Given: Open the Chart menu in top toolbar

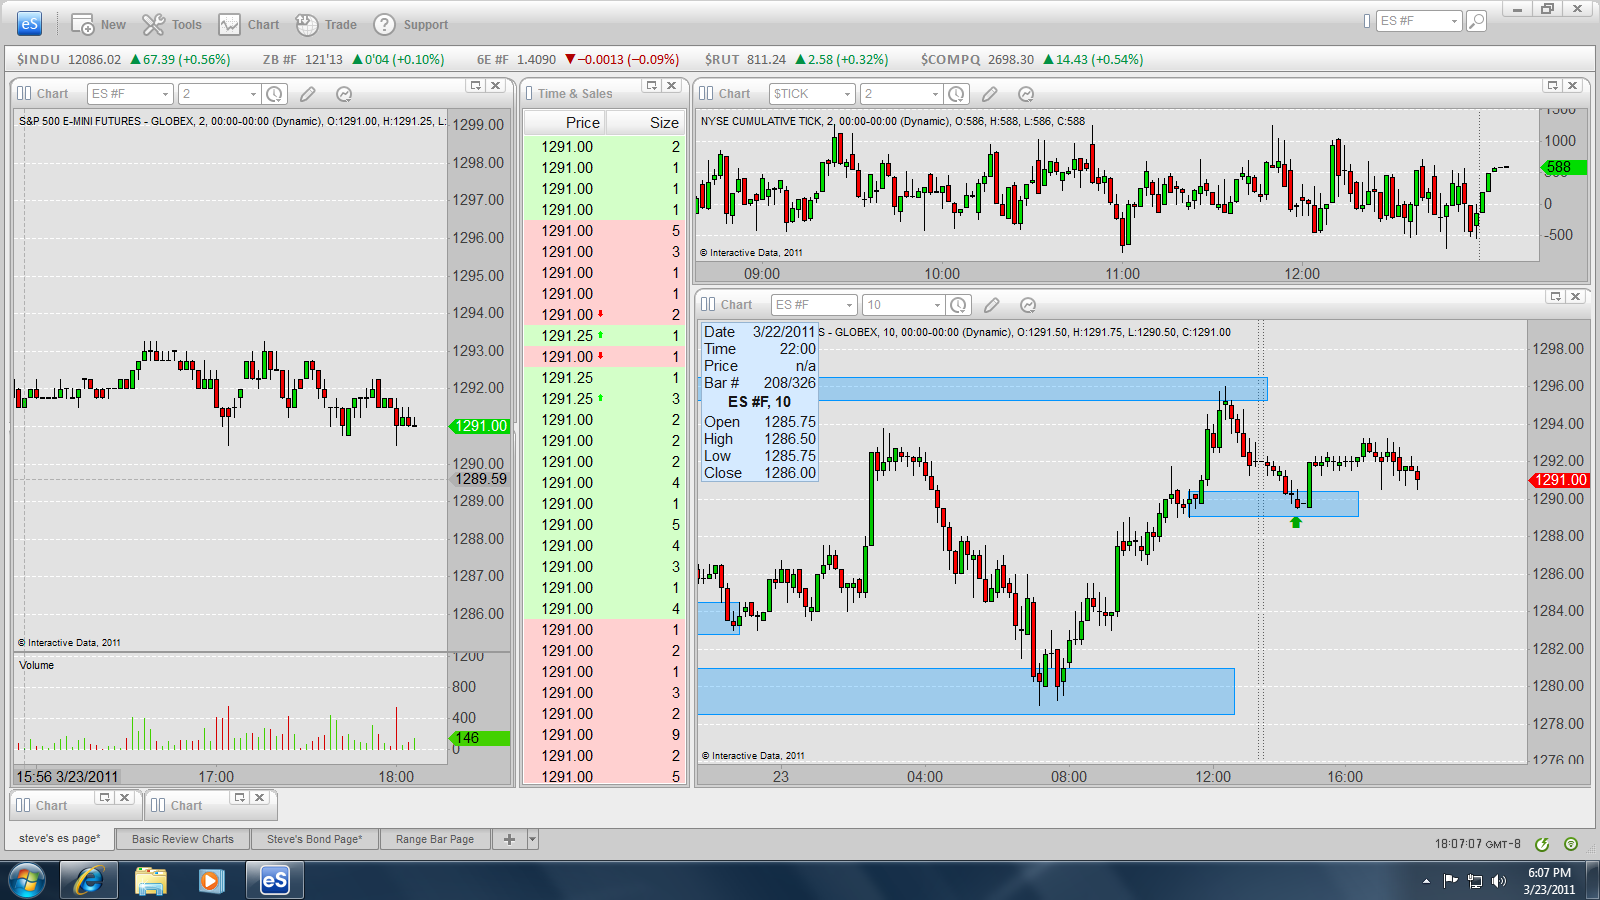Looking at the screenshot, I should point(249,24).
